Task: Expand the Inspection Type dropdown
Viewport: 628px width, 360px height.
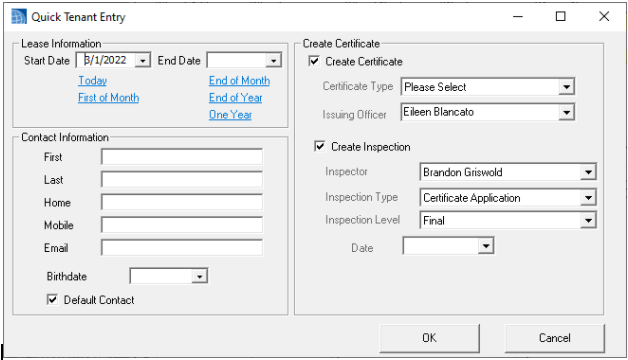Action: [x=588, y=197]
